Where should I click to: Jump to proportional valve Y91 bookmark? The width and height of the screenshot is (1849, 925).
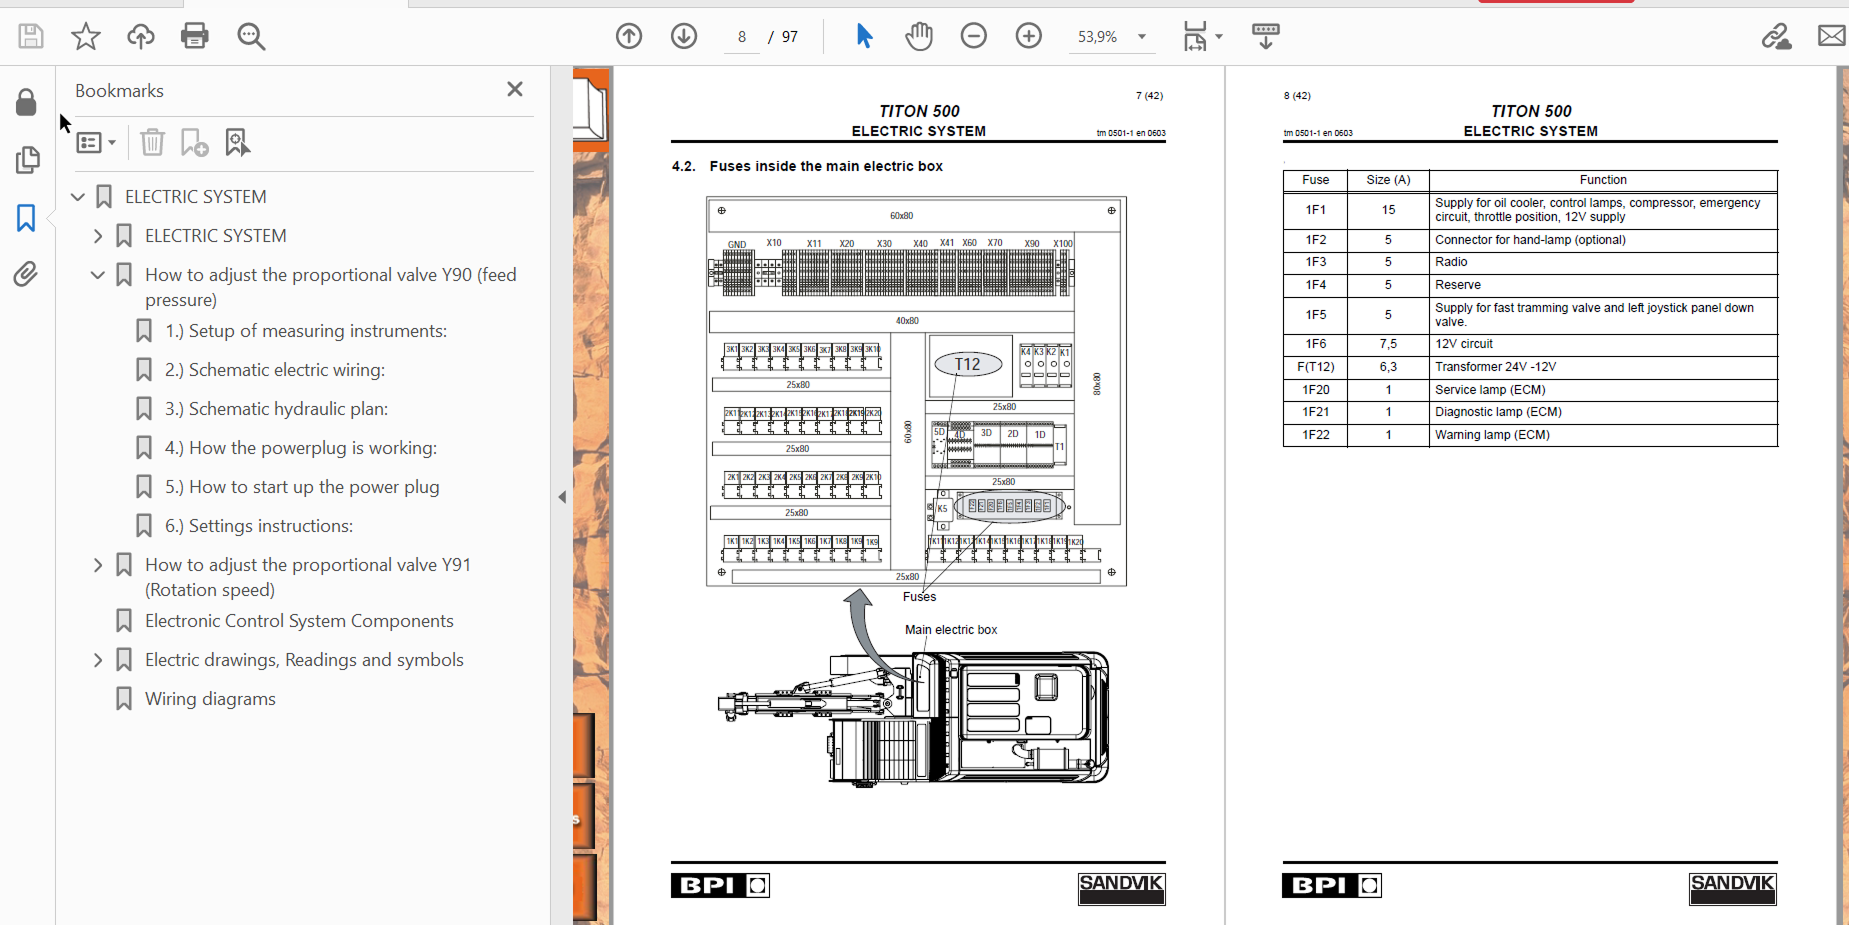[308, 577]
